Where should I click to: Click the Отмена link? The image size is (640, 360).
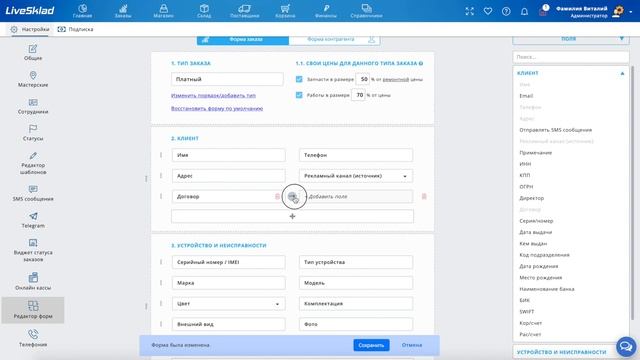click(x=411, y=345)
